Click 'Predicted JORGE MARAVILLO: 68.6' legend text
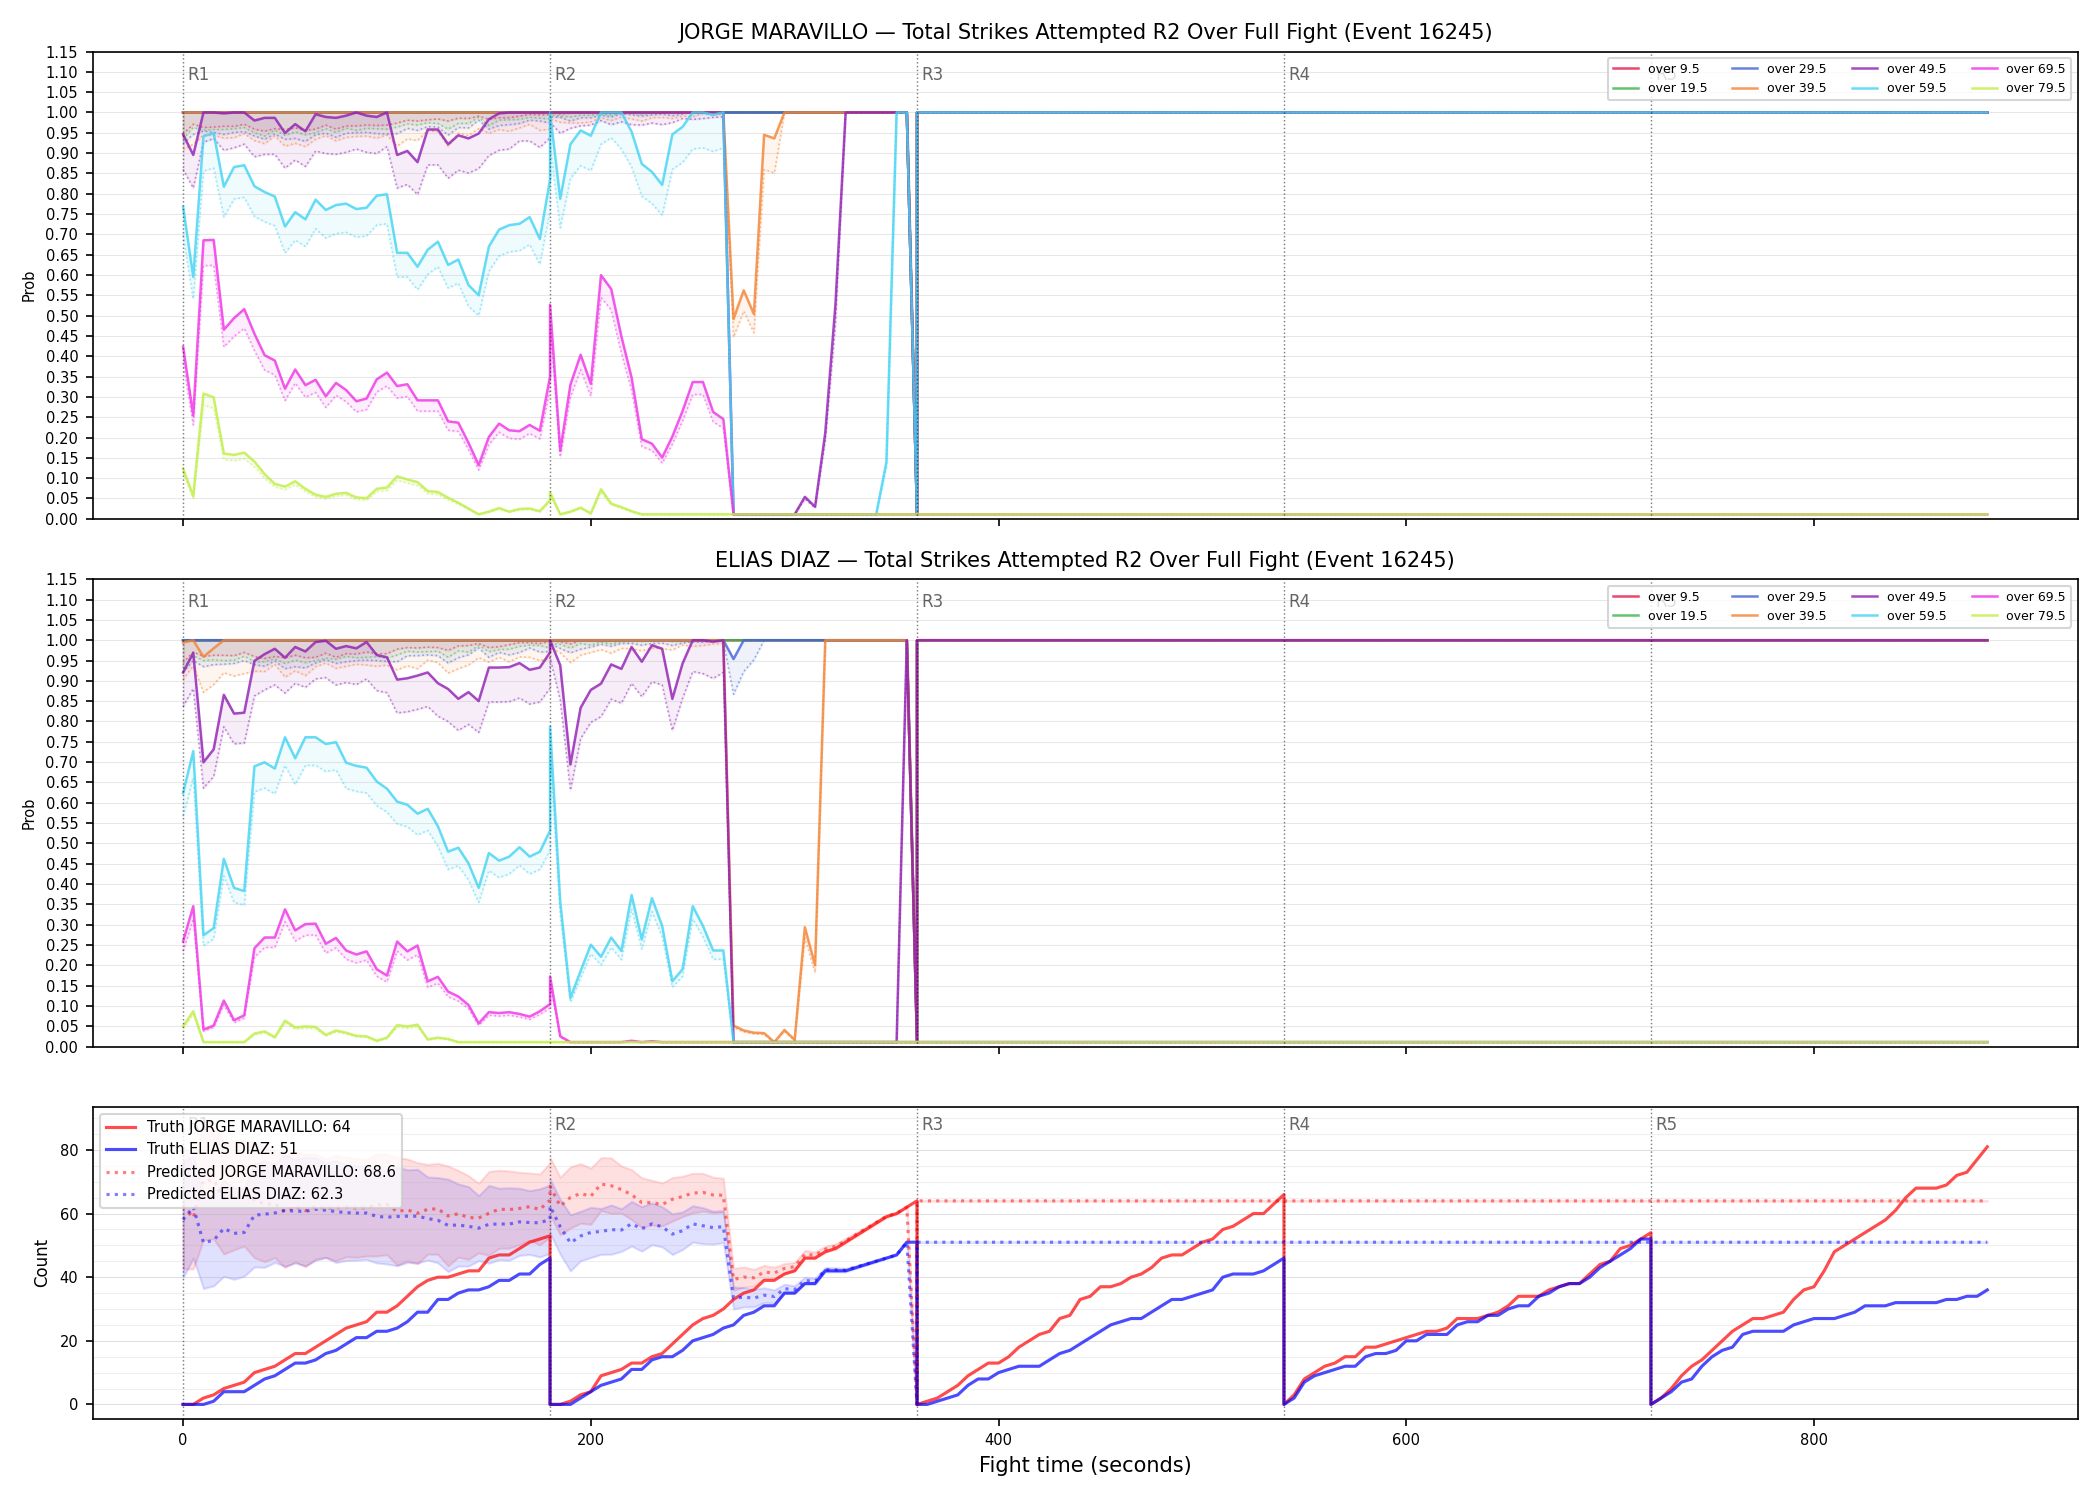The width and height of the screenshot is (2100, 1500). [x=271, y=1171]
